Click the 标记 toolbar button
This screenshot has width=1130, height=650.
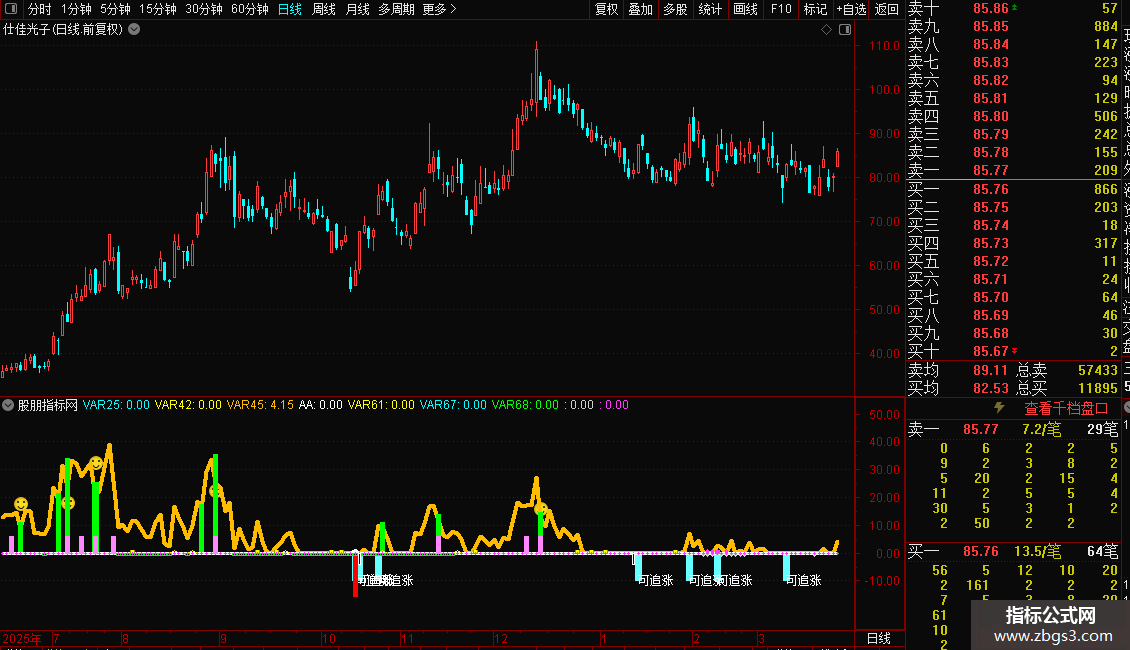point(816,9)
